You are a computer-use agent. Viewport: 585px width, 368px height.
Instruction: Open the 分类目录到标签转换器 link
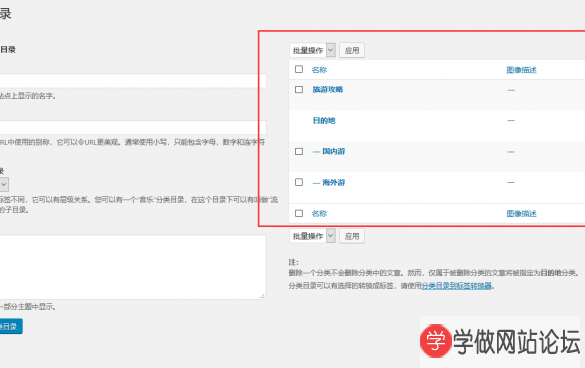pos(457,286)
